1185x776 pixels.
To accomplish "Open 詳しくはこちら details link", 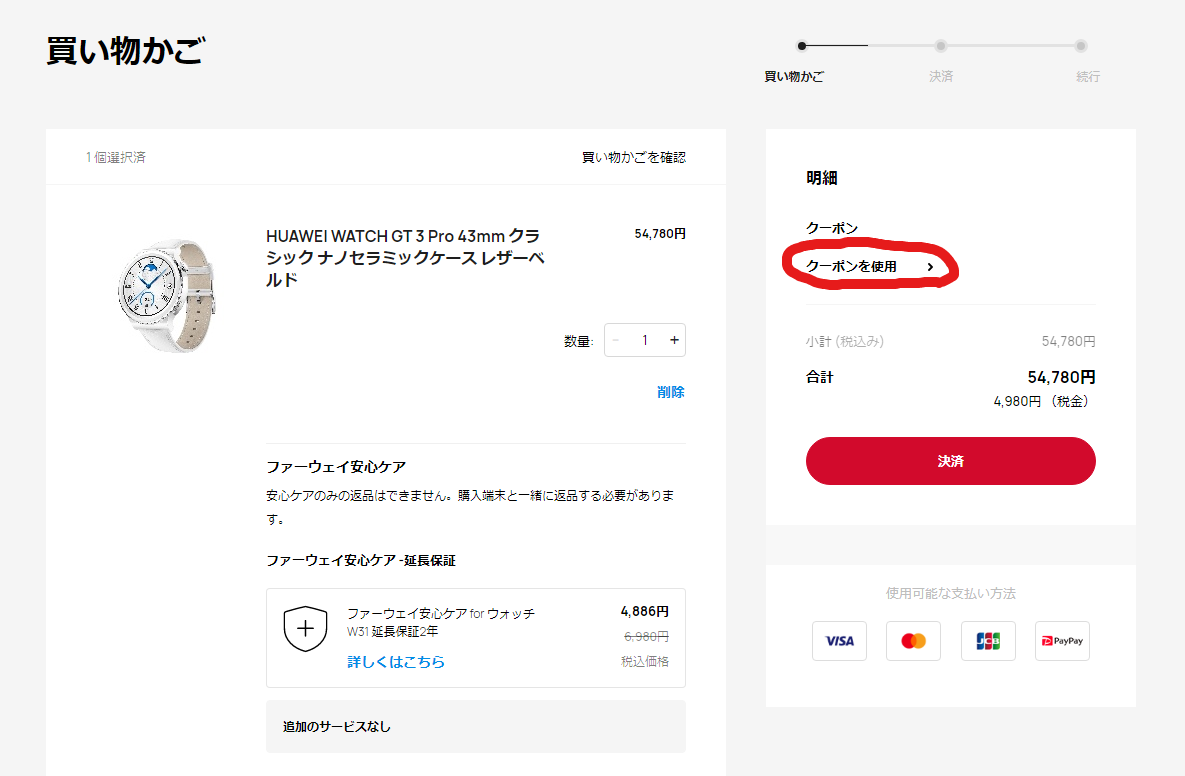I will [x=396, y=662].
